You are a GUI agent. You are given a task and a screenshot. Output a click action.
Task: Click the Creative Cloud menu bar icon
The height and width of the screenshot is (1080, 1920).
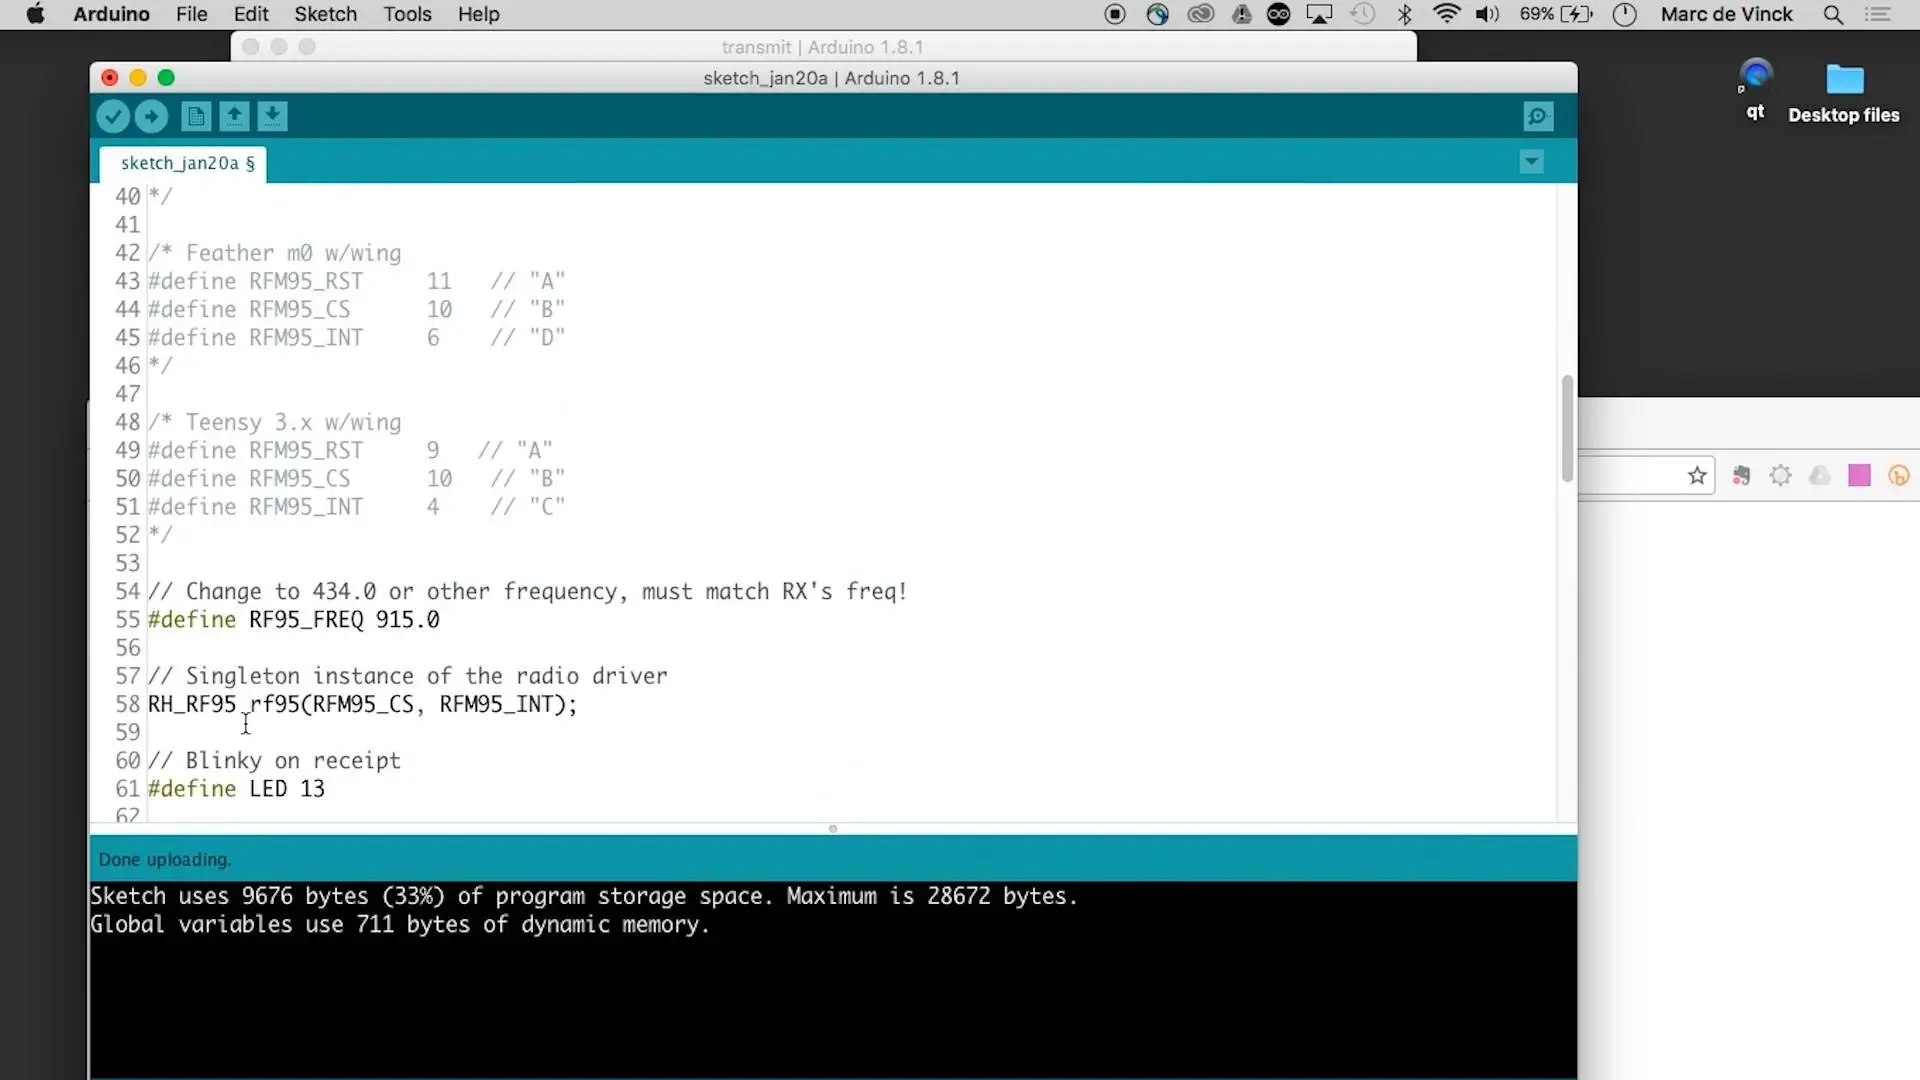click(x=1200, y=14)
